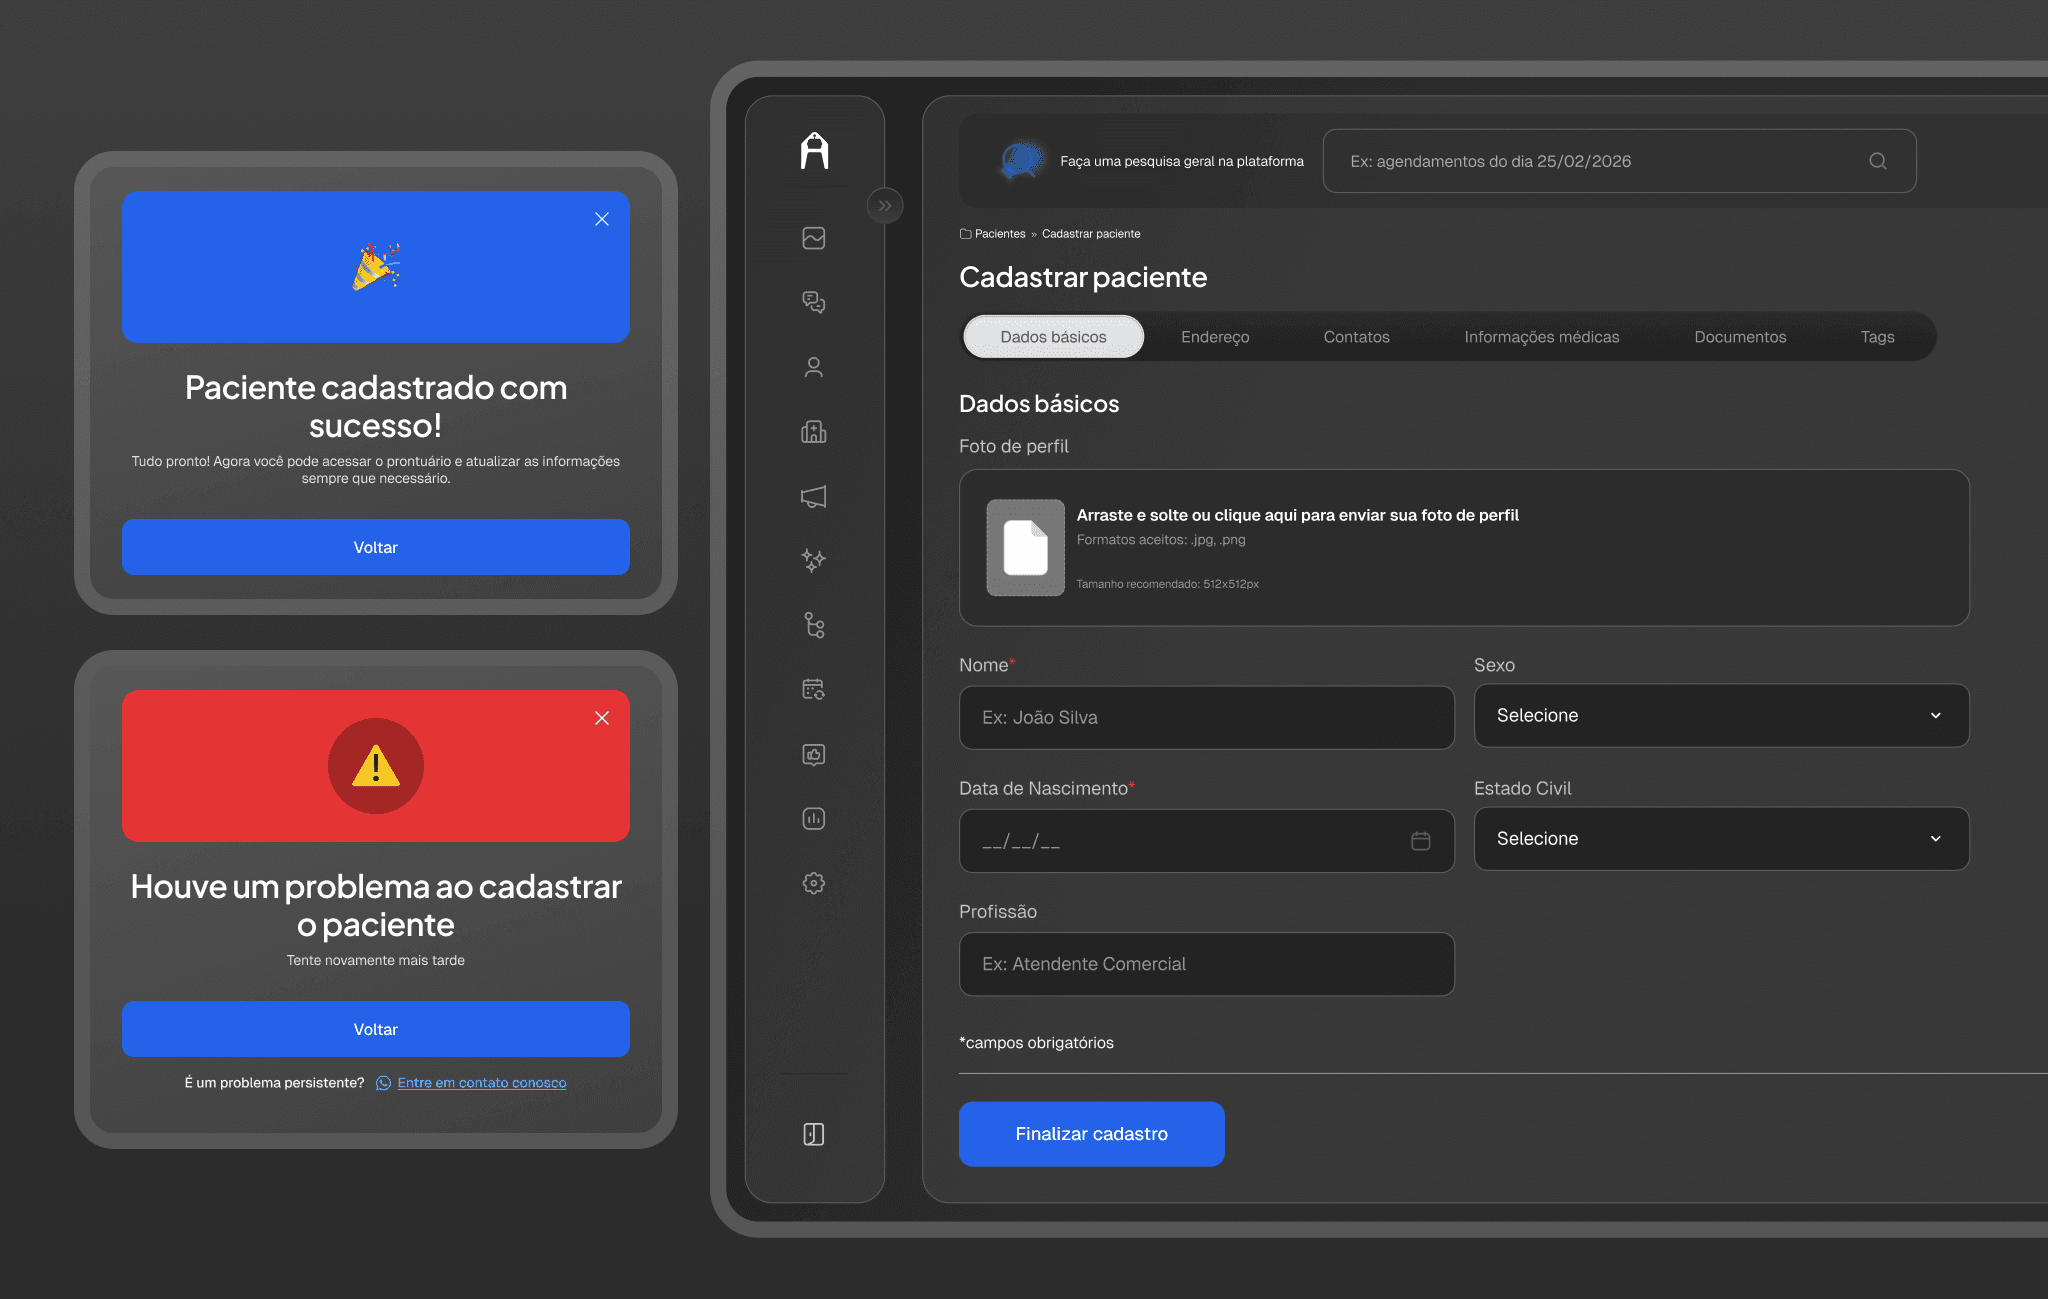
Task: Open the sparkles AI sidebar icon
Action: [814, 561]
